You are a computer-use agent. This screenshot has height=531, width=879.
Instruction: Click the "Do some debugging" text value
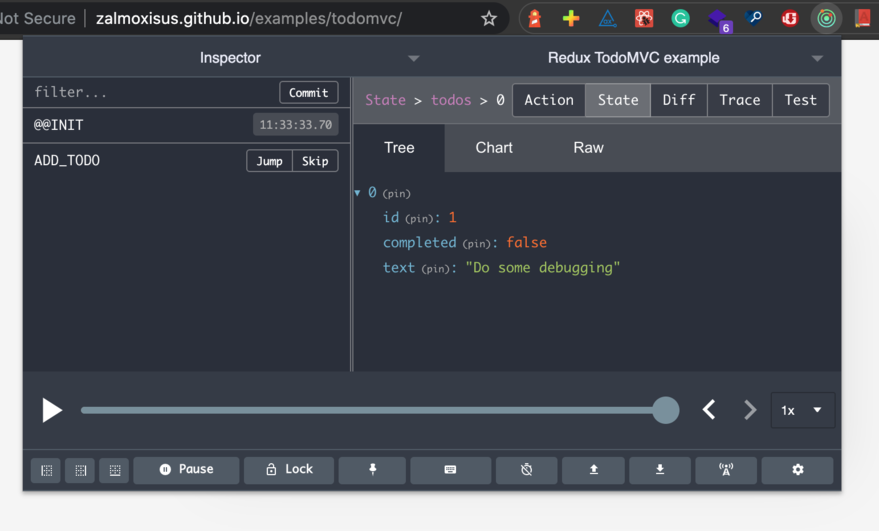pos(543,268)
